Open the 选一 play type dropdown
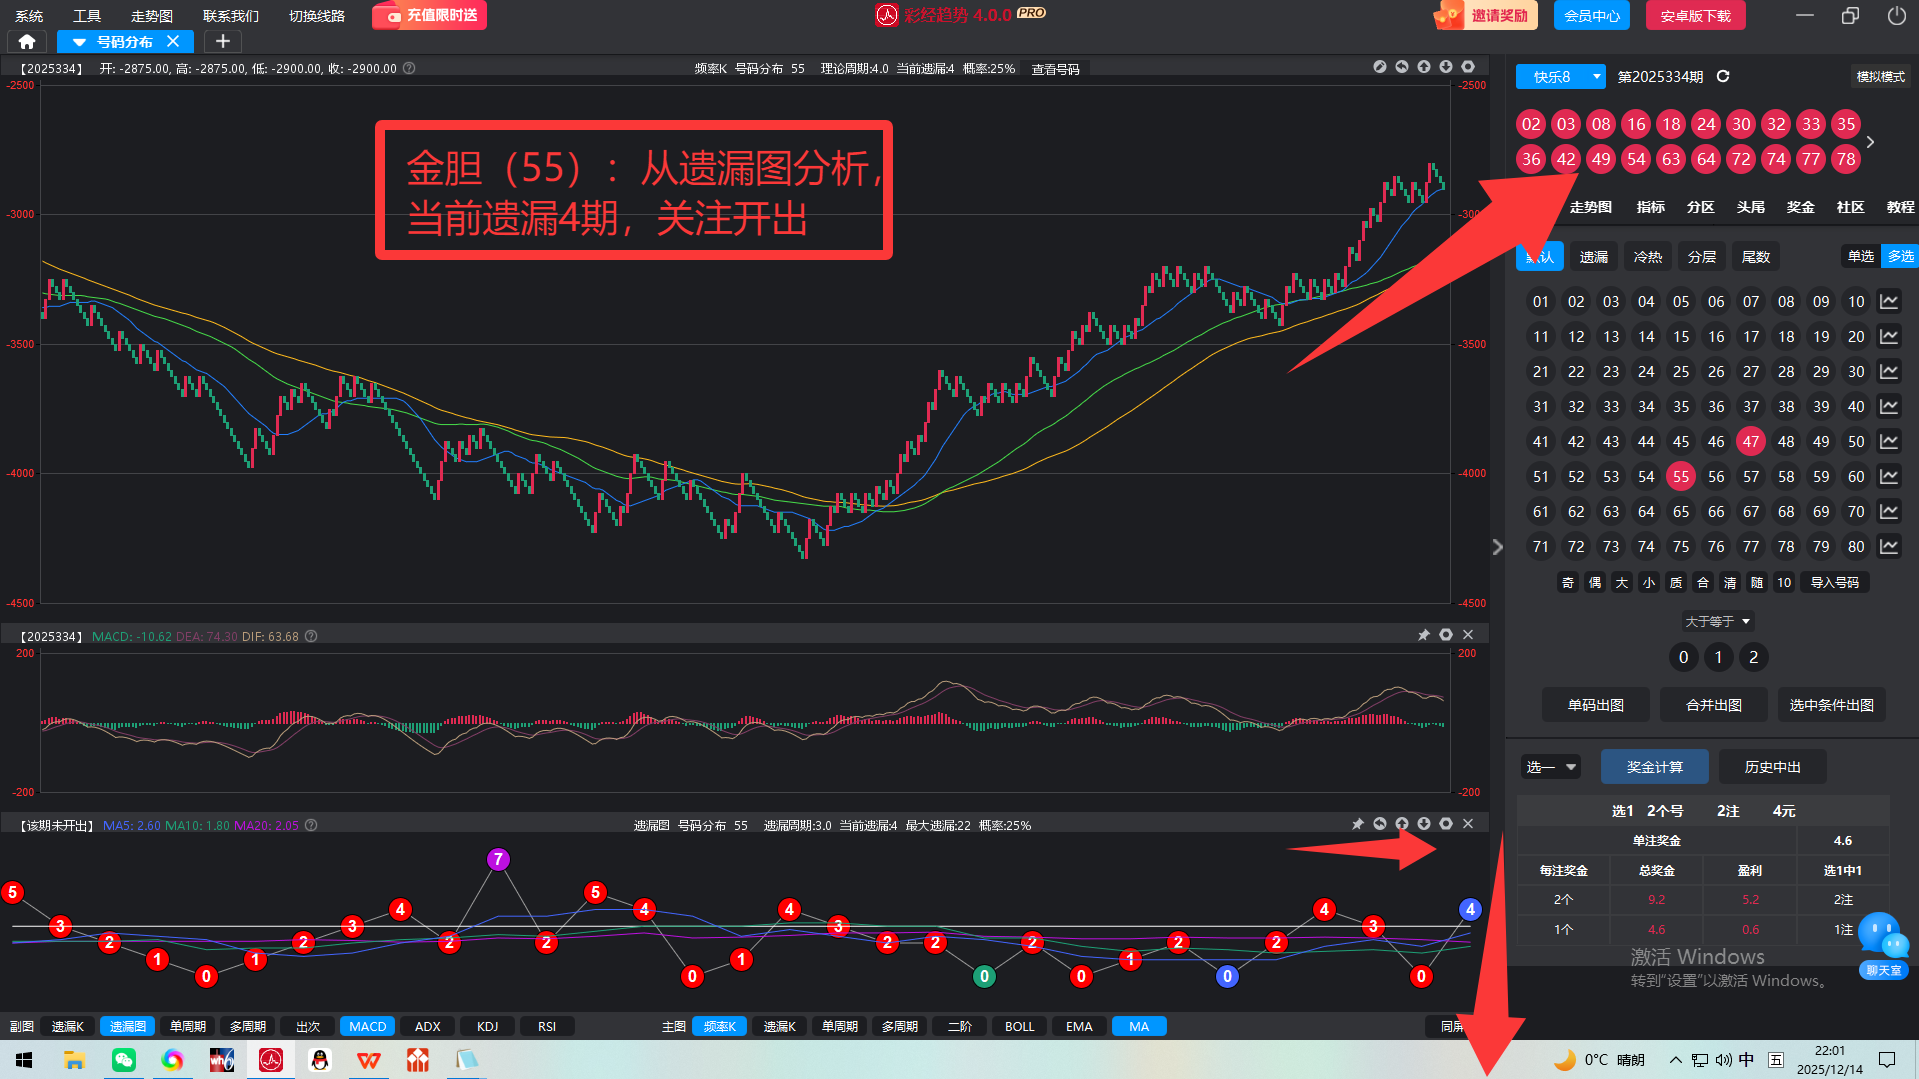This screenshot has height=1079, width=1919. pos(1550,767)
